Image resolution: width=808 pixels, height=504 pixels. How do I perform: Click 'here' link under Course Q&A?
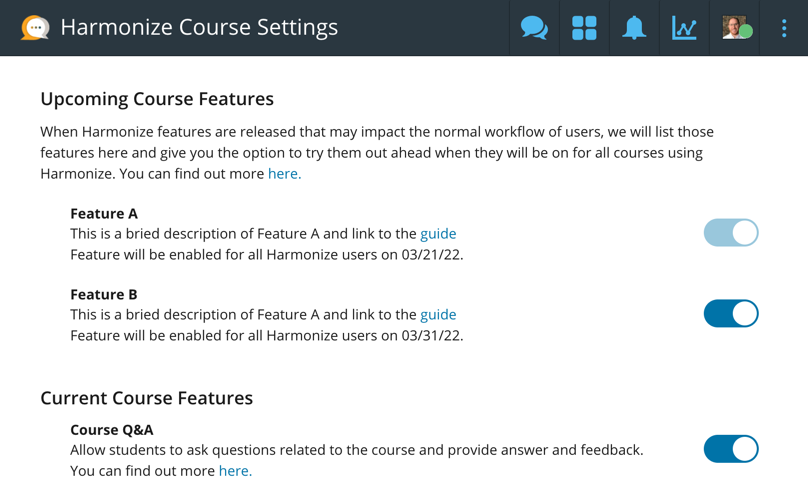click(x=235, y=471)
